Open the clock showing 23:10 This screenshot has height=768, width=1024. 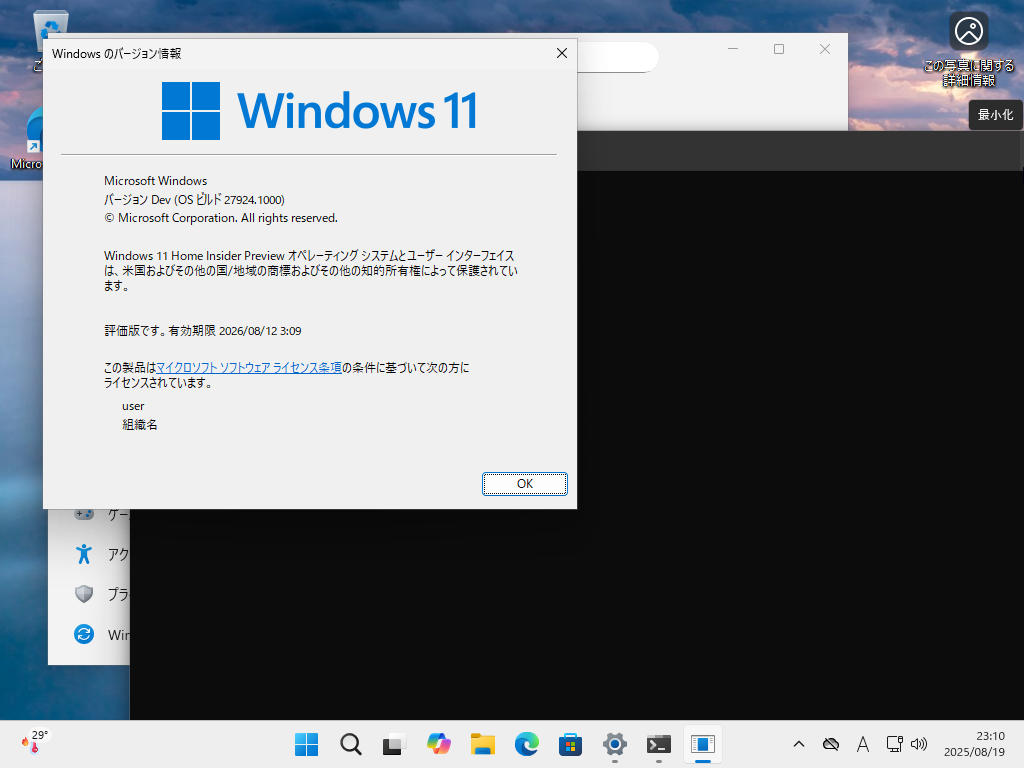coord(974,744)
